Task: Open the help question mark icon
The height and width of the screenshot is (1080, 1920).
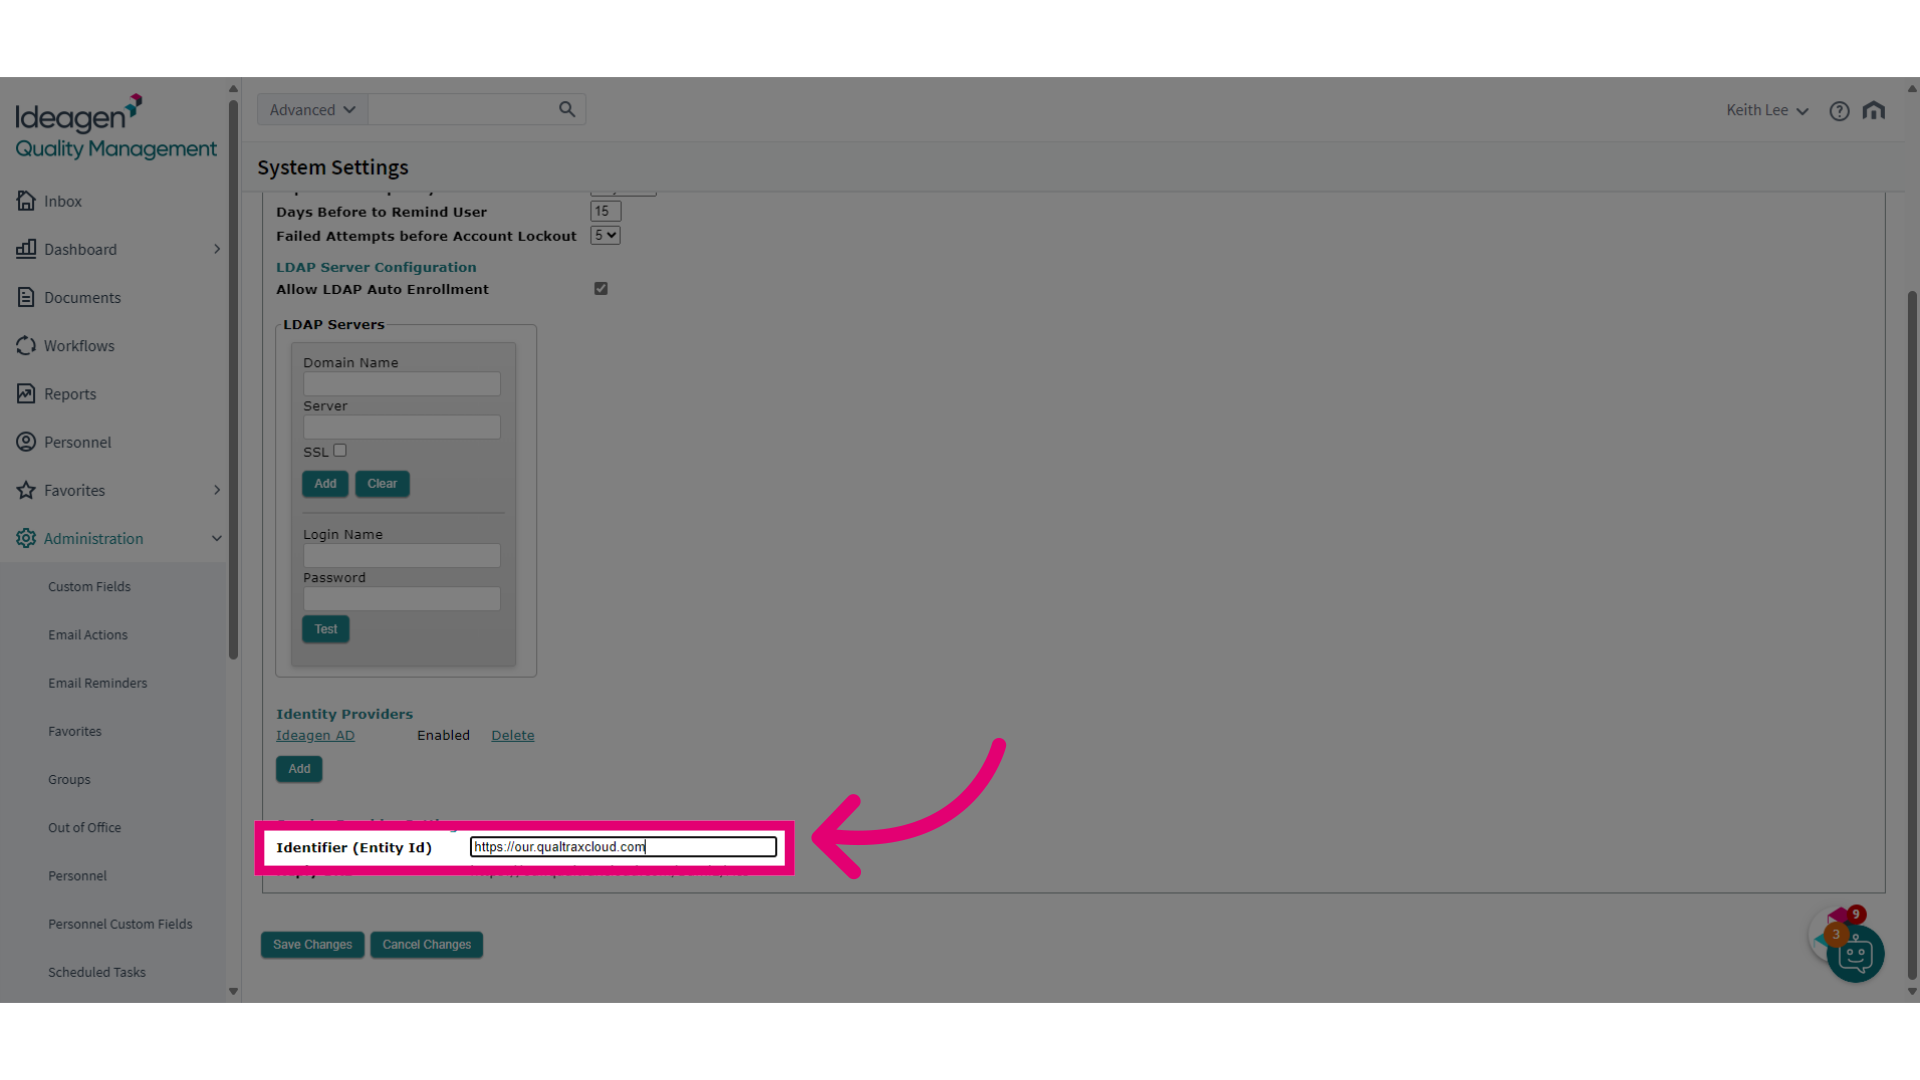Action: point(1839,111)
